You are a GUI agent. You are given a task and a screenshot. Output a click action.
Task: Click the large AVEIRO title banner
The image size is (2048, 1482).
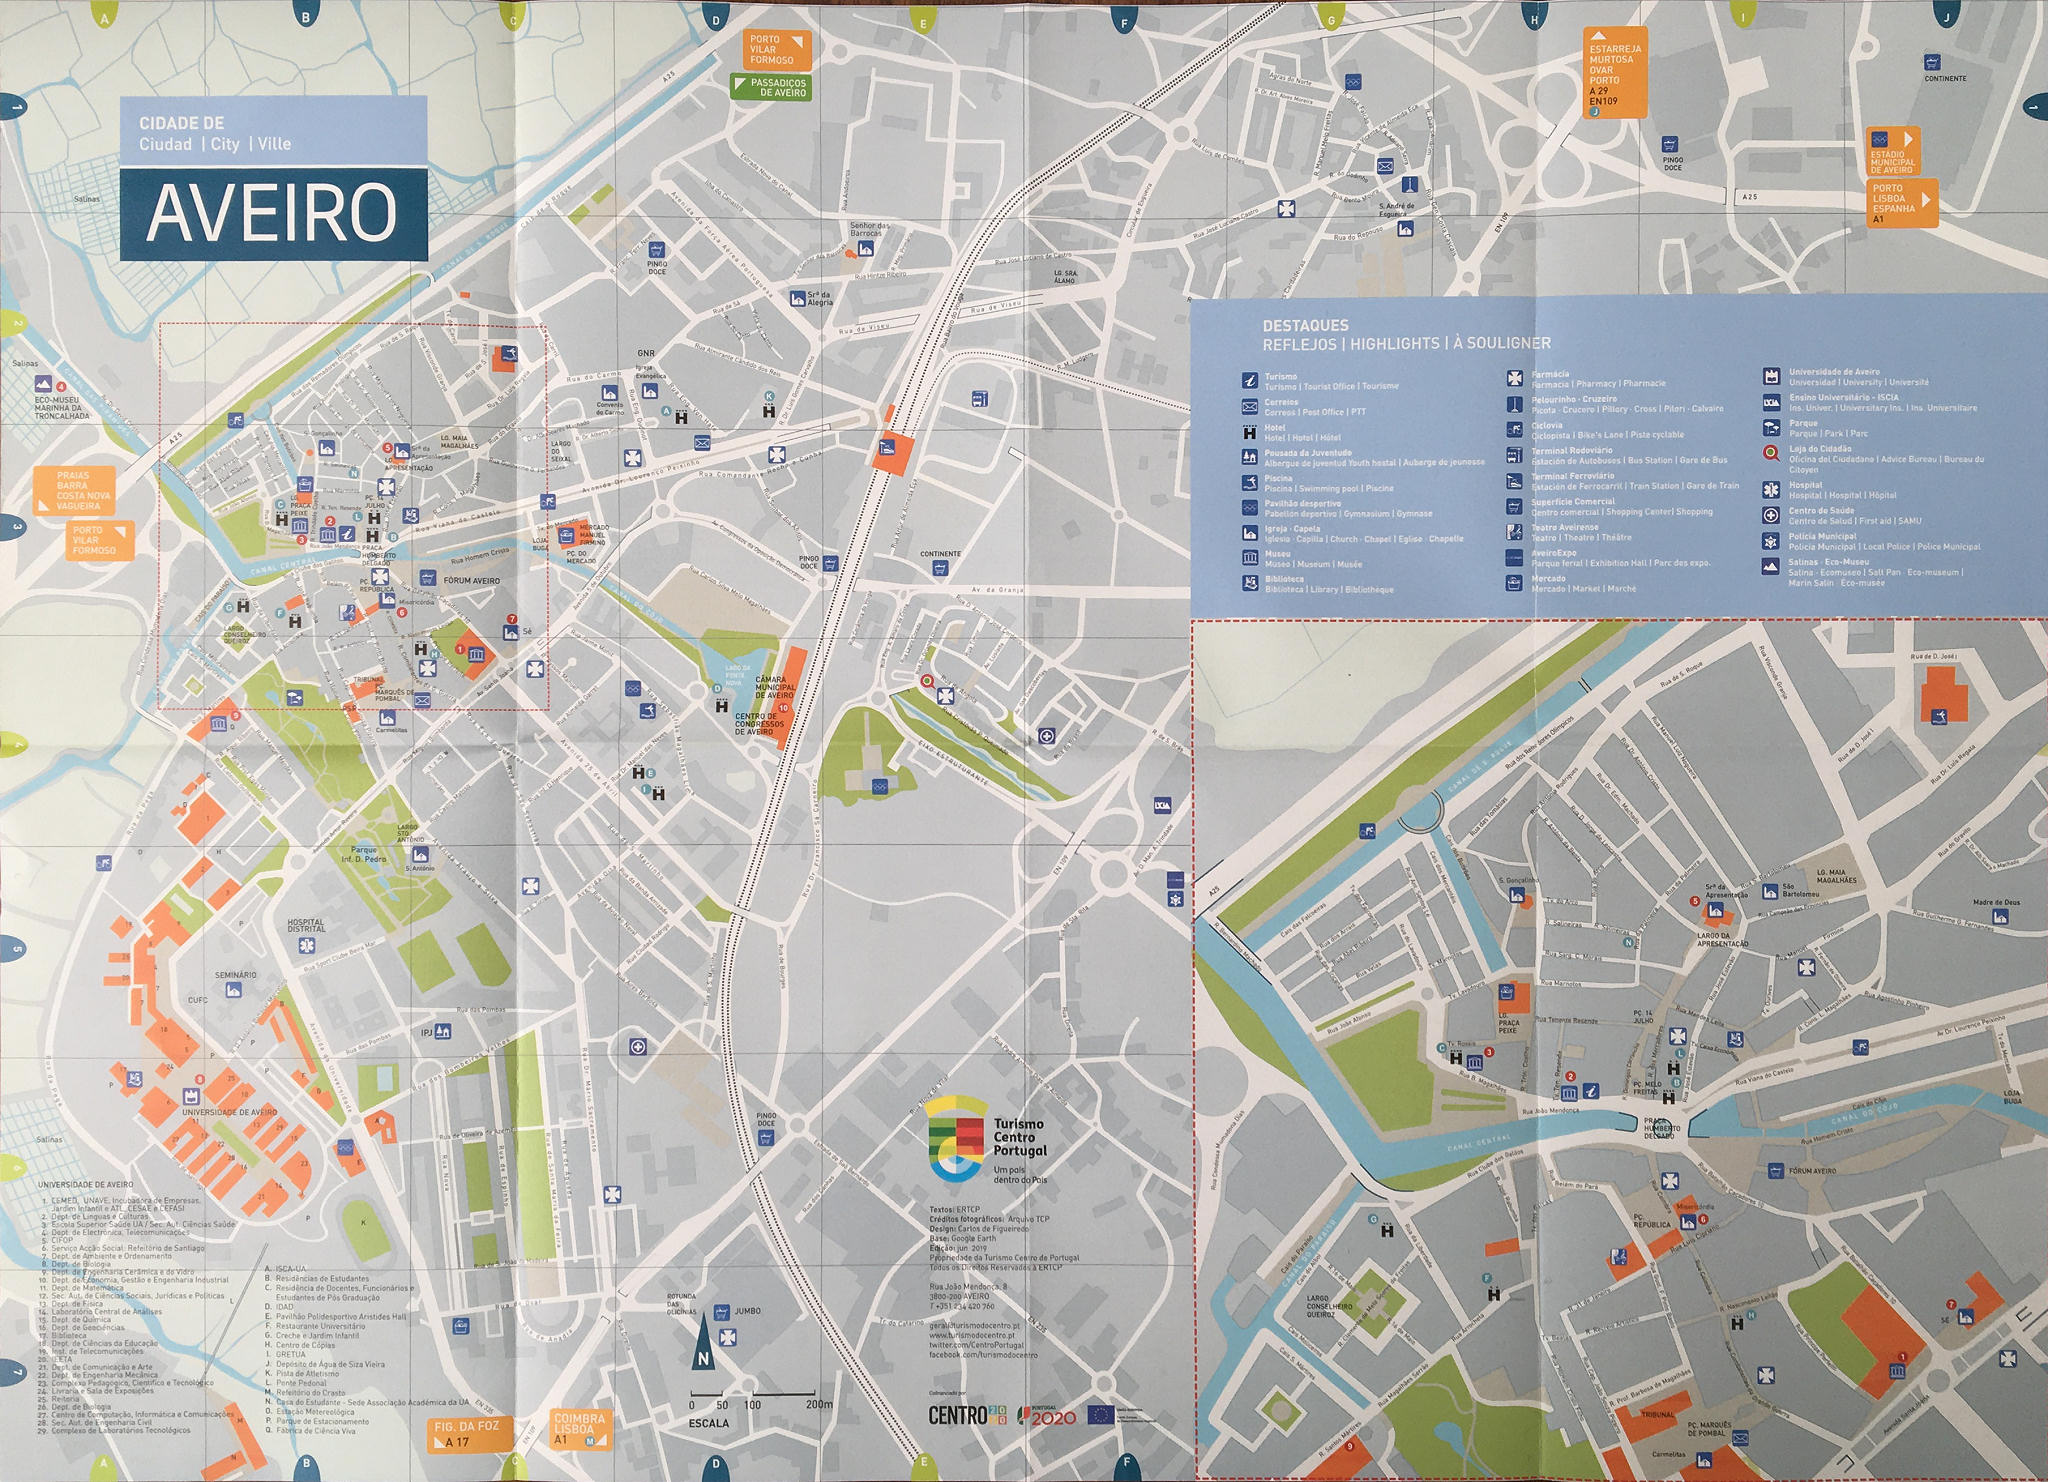tap(273, 214)
